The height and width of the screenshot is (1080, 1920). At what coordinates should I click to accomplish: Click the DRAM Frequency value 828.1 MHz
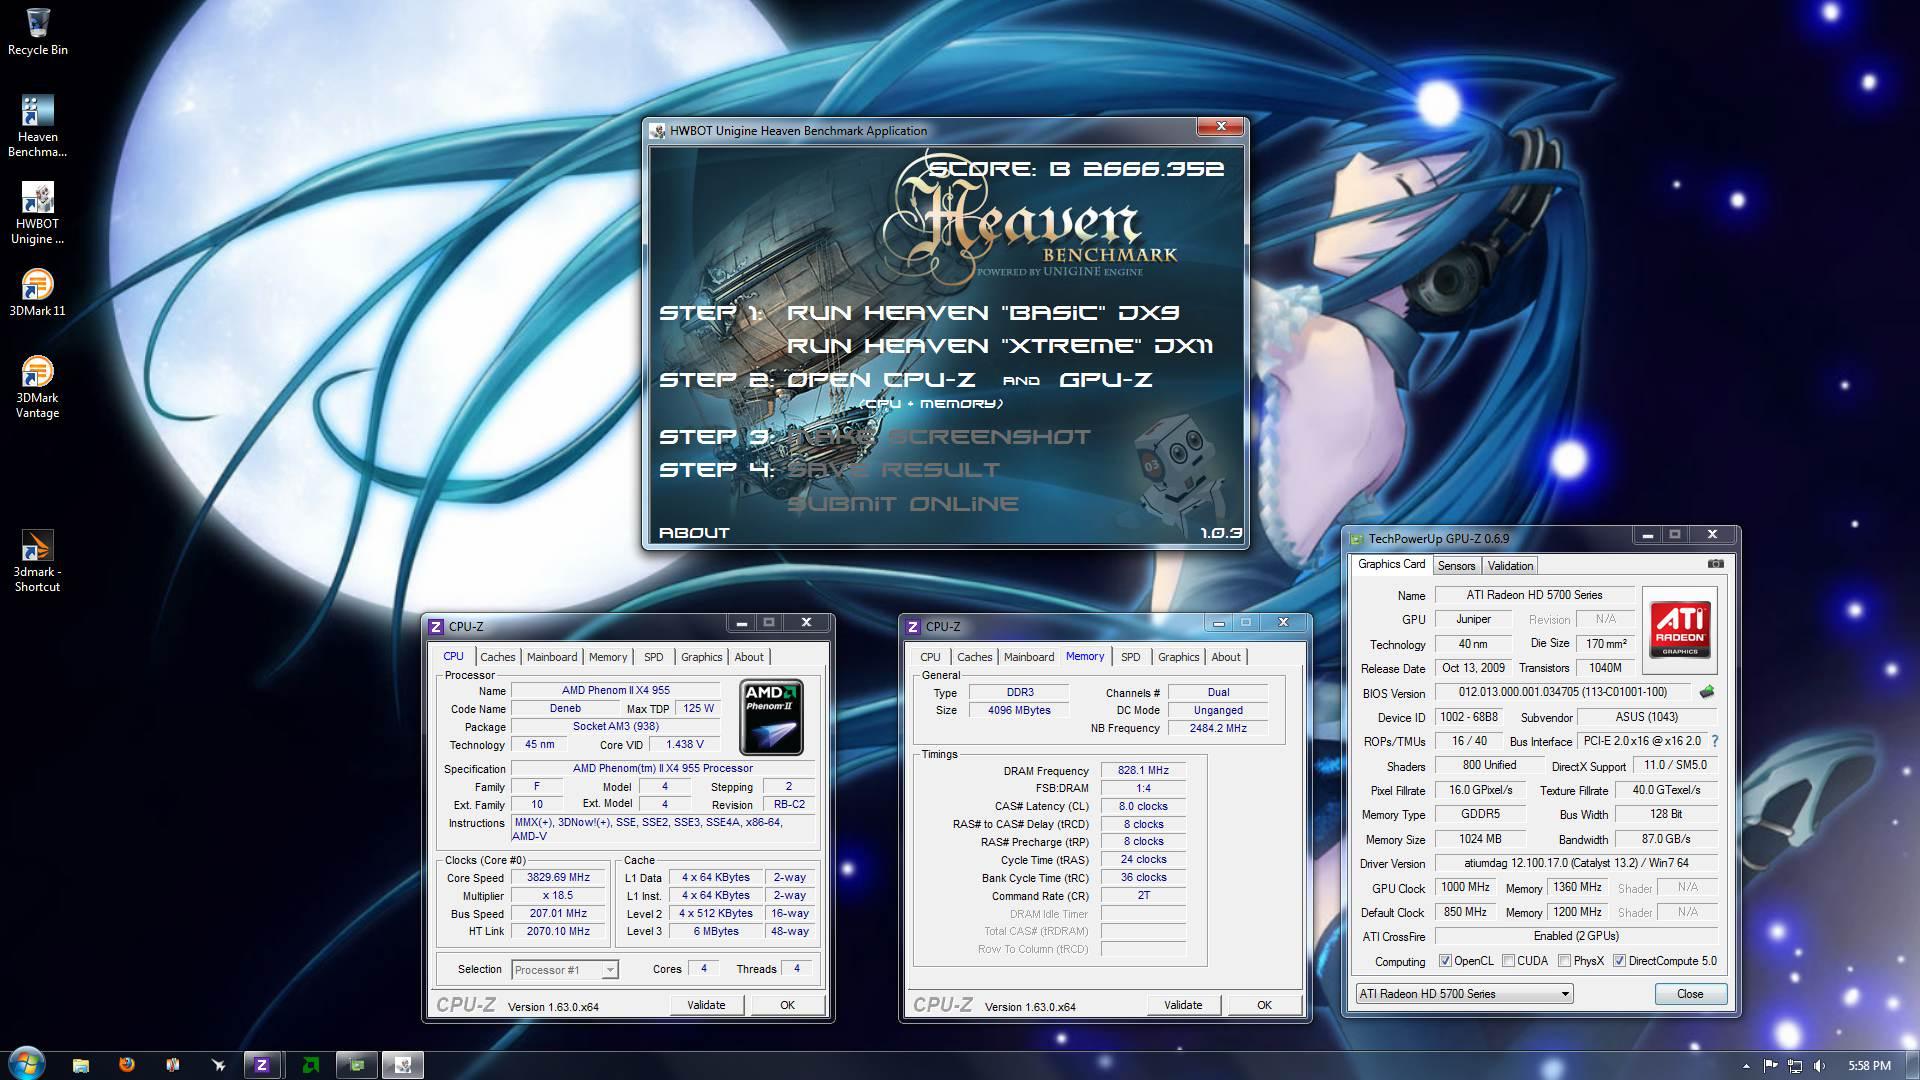click(1143, 771)
